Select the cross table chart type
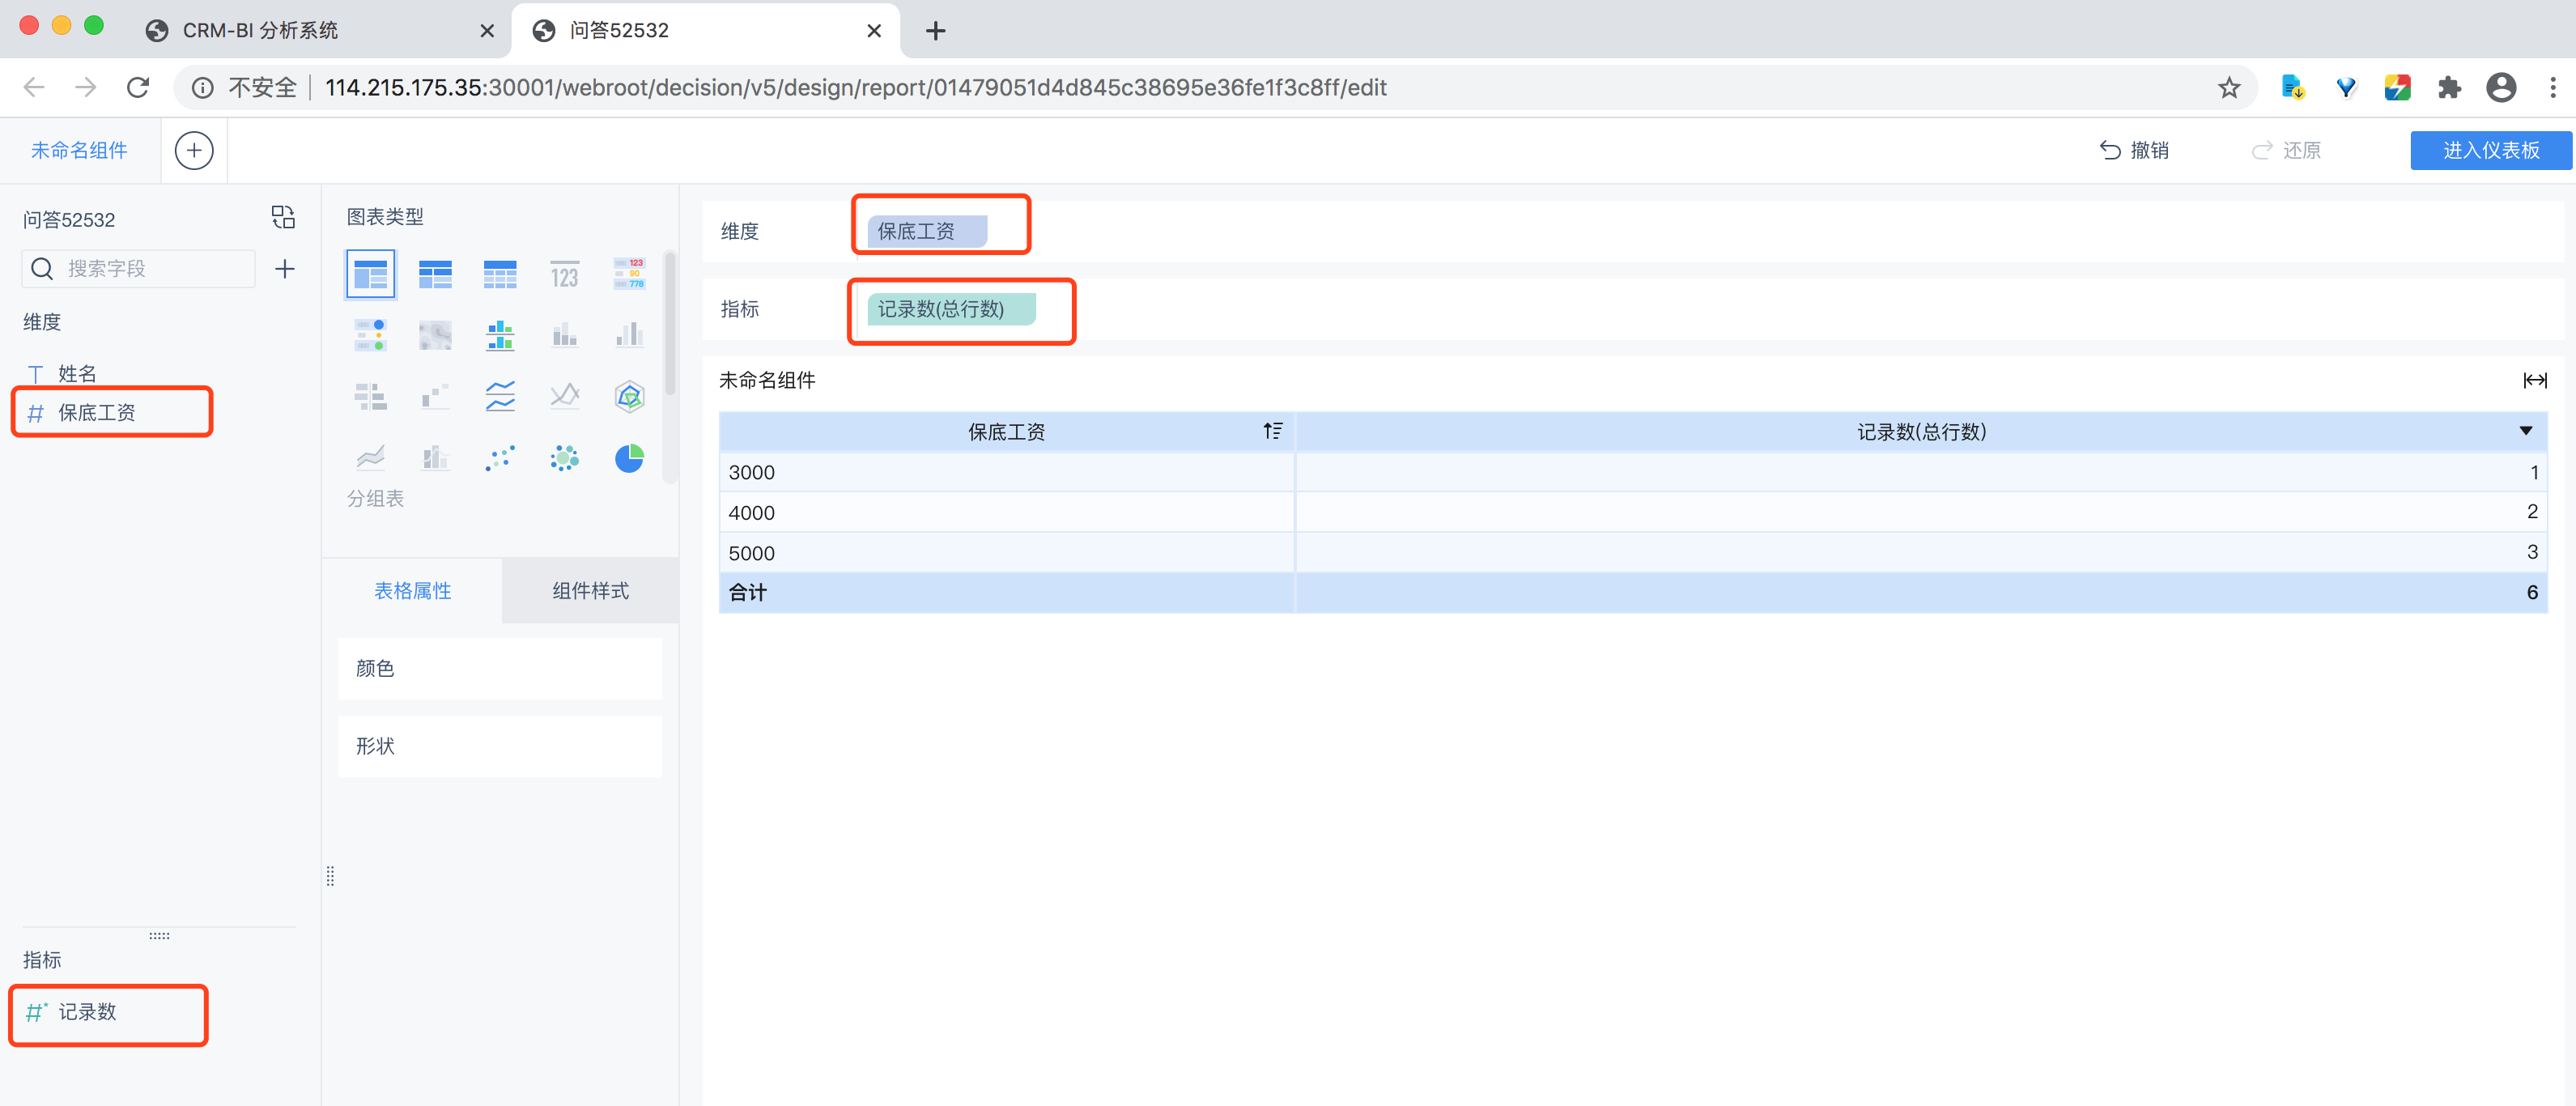Screen dimensions: 2576x1106 tap(435, 274)
